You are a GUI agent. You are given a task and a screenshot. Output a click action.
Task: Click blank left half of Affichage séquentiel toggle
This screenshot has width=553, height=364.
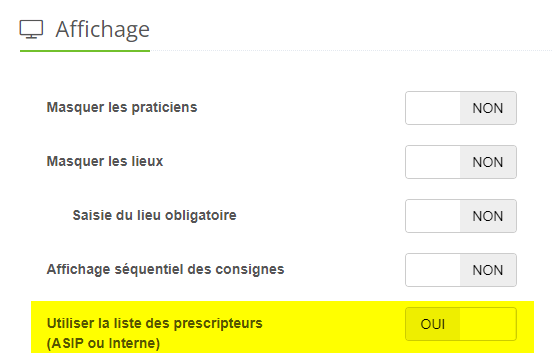[433, 270]
